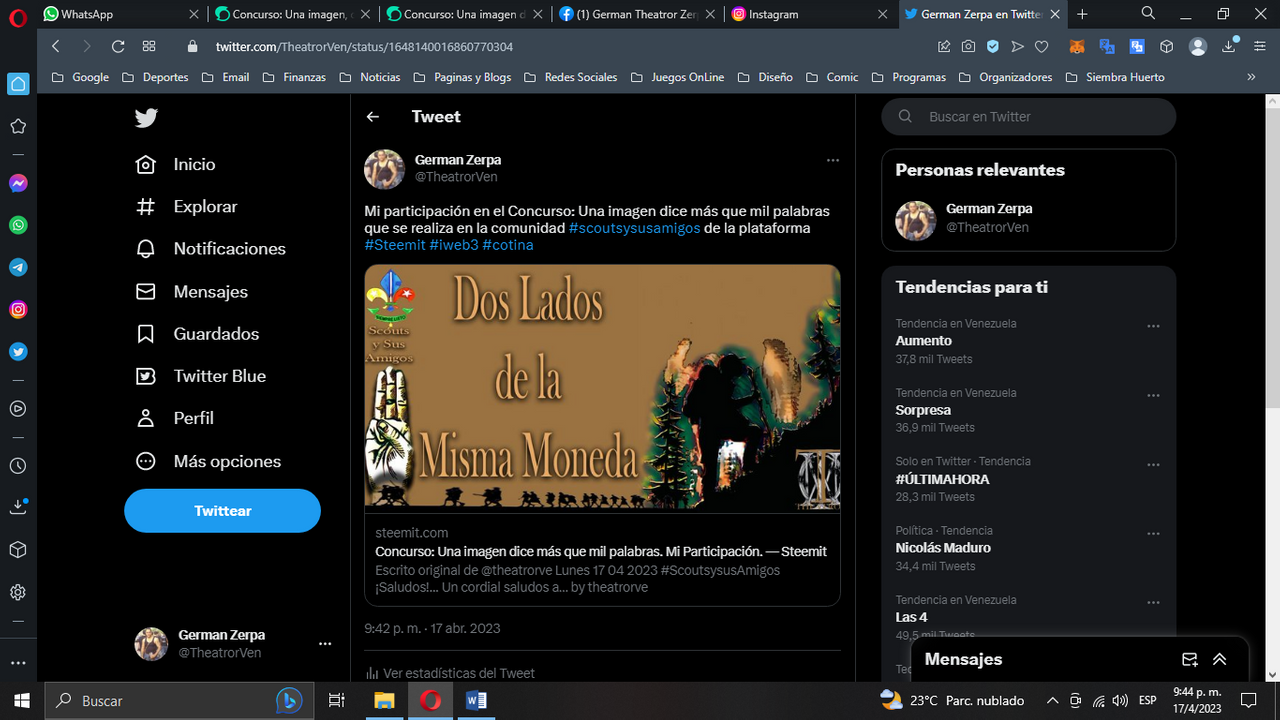This screenshot has width=1280, height=720.
Task: Go back with the Tweet arrow
Action: pos(373,117)
